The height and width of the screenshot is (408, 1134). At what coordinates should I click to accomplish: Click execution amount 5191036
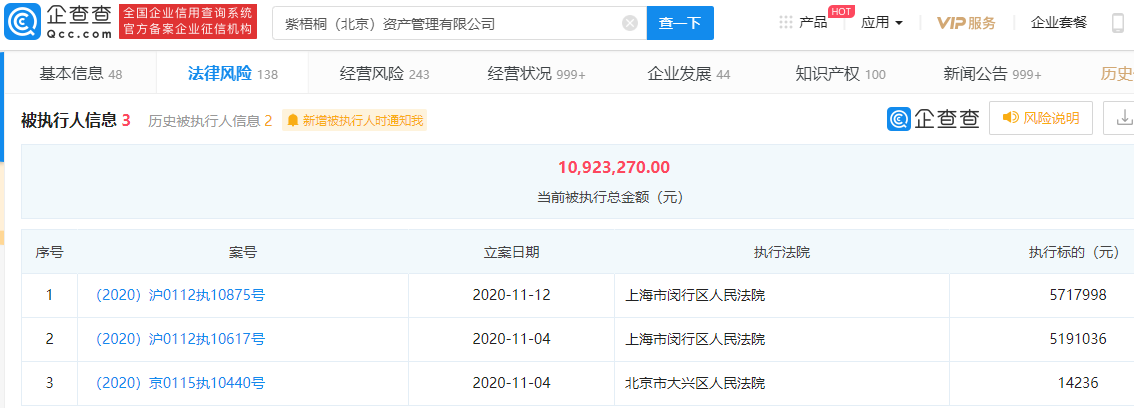point(1078,339)
